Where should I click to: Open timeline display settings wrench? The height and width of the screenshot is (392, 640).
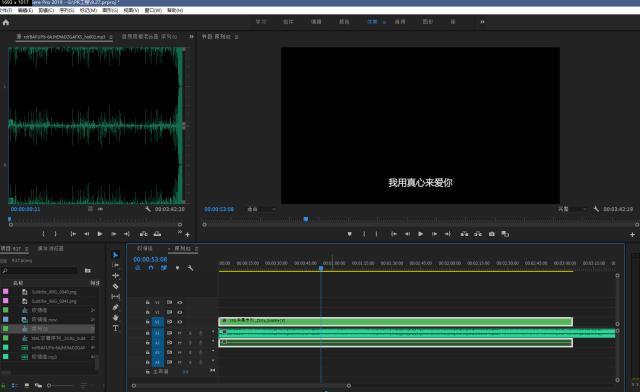tap(190, 268)
